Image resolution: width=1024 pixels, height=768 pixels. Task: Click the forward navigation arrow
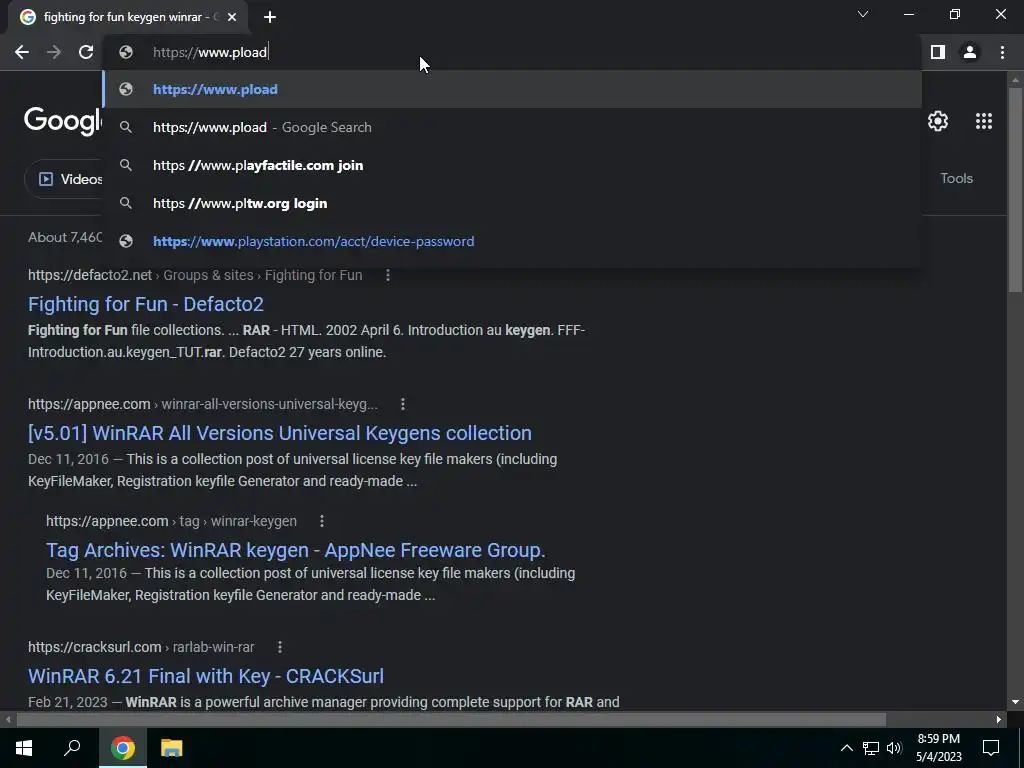(54, 52)
